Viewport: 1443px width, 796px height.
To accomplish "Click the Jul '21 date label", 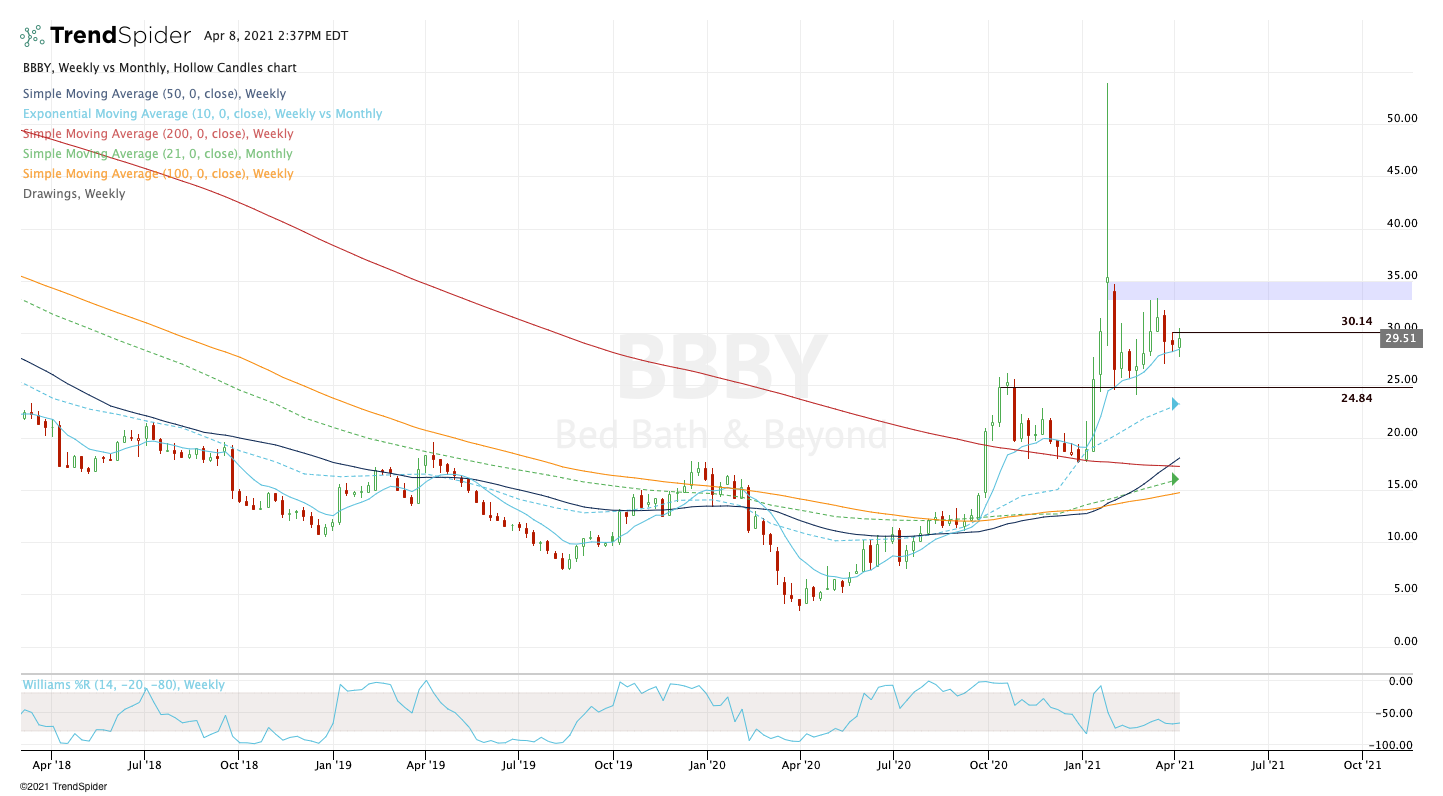I will coord(1268,765).
